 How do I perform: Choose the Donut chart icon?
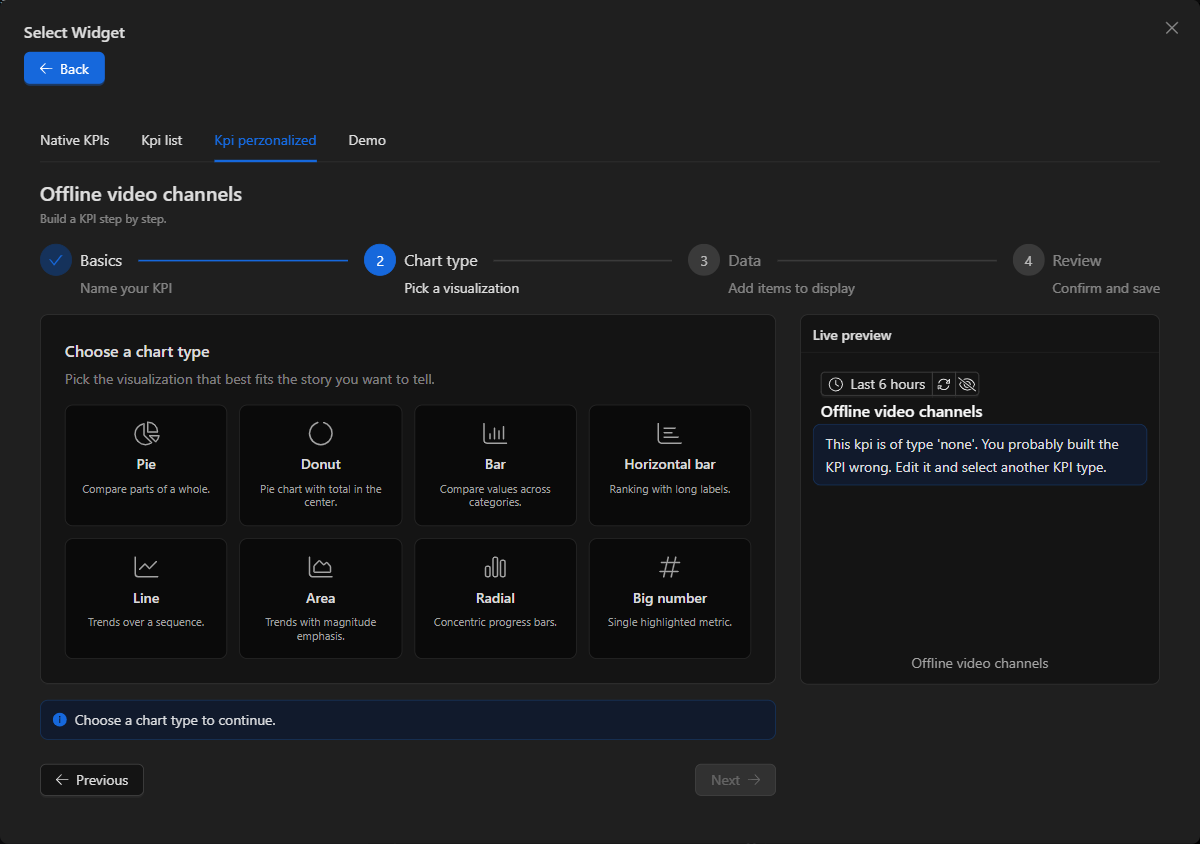[x=320, y=433]
